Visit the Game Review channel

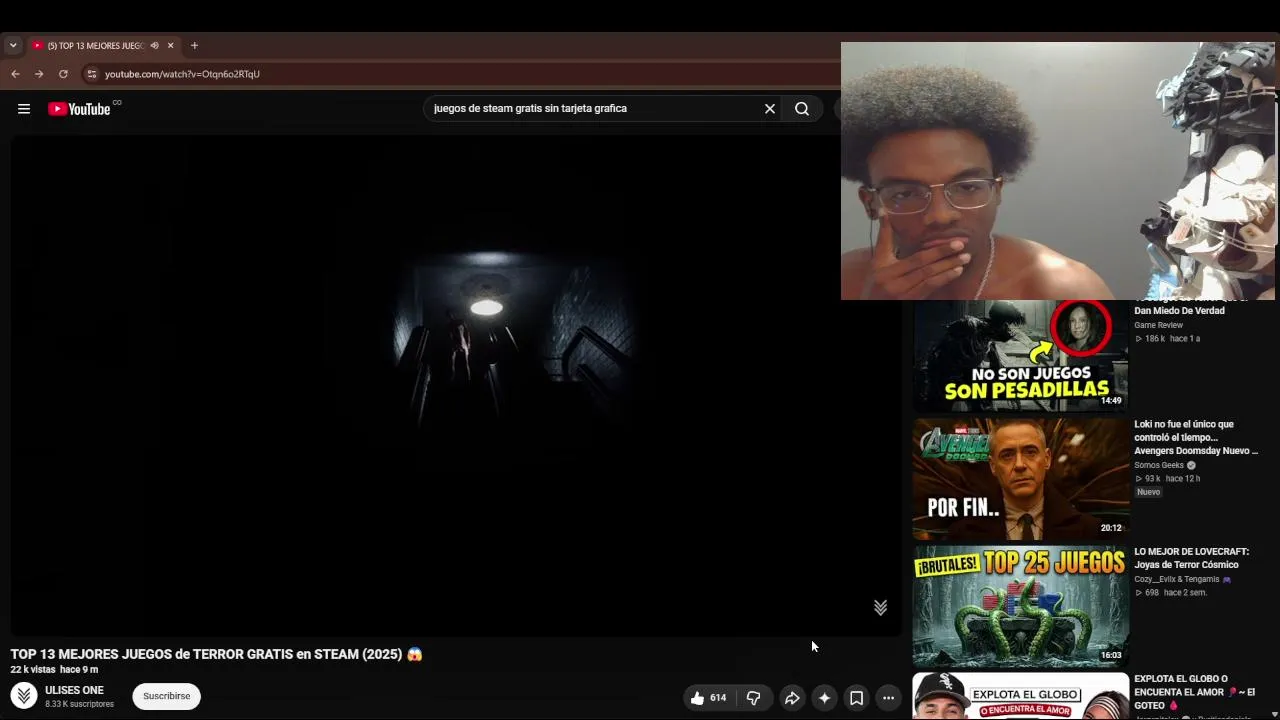pyautogui.click(x=1158, y=325)
